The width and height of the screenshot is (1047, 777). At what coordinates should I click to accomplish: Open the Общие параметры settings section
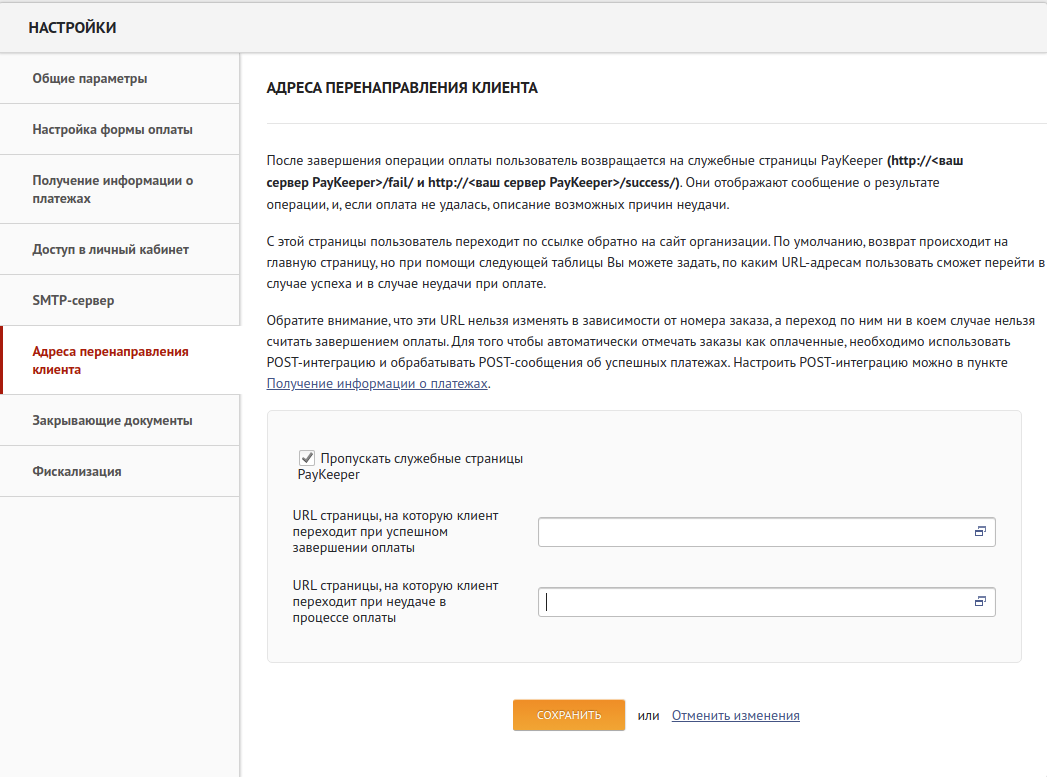(90, 78)
